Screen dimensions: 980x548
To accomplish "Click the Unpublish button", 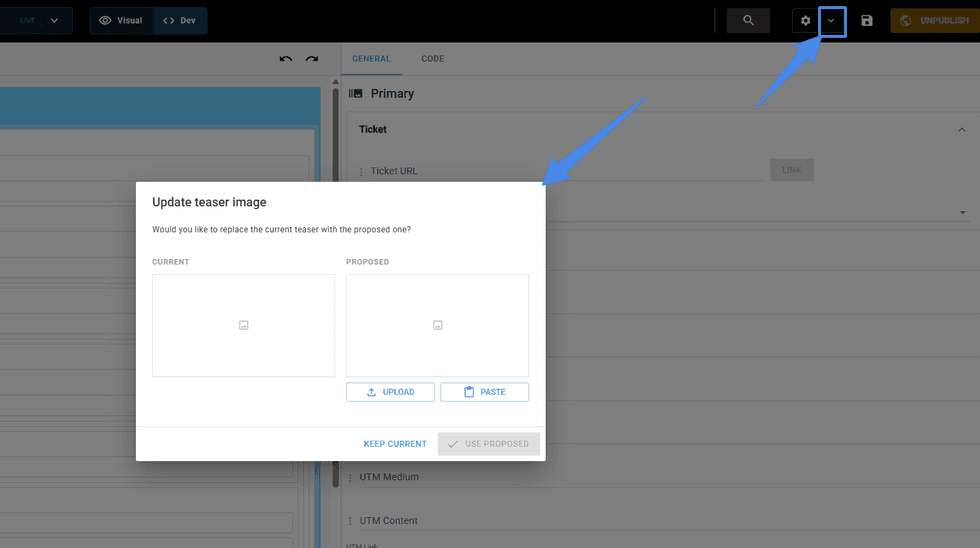I will (935, 21).
